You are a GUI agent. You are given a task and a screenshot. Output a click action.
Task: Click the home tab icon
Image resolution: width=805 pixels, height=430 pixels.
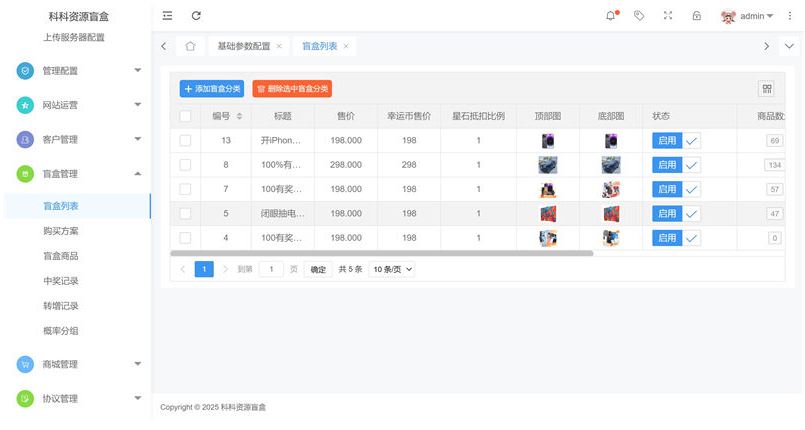tap(190, 46)
